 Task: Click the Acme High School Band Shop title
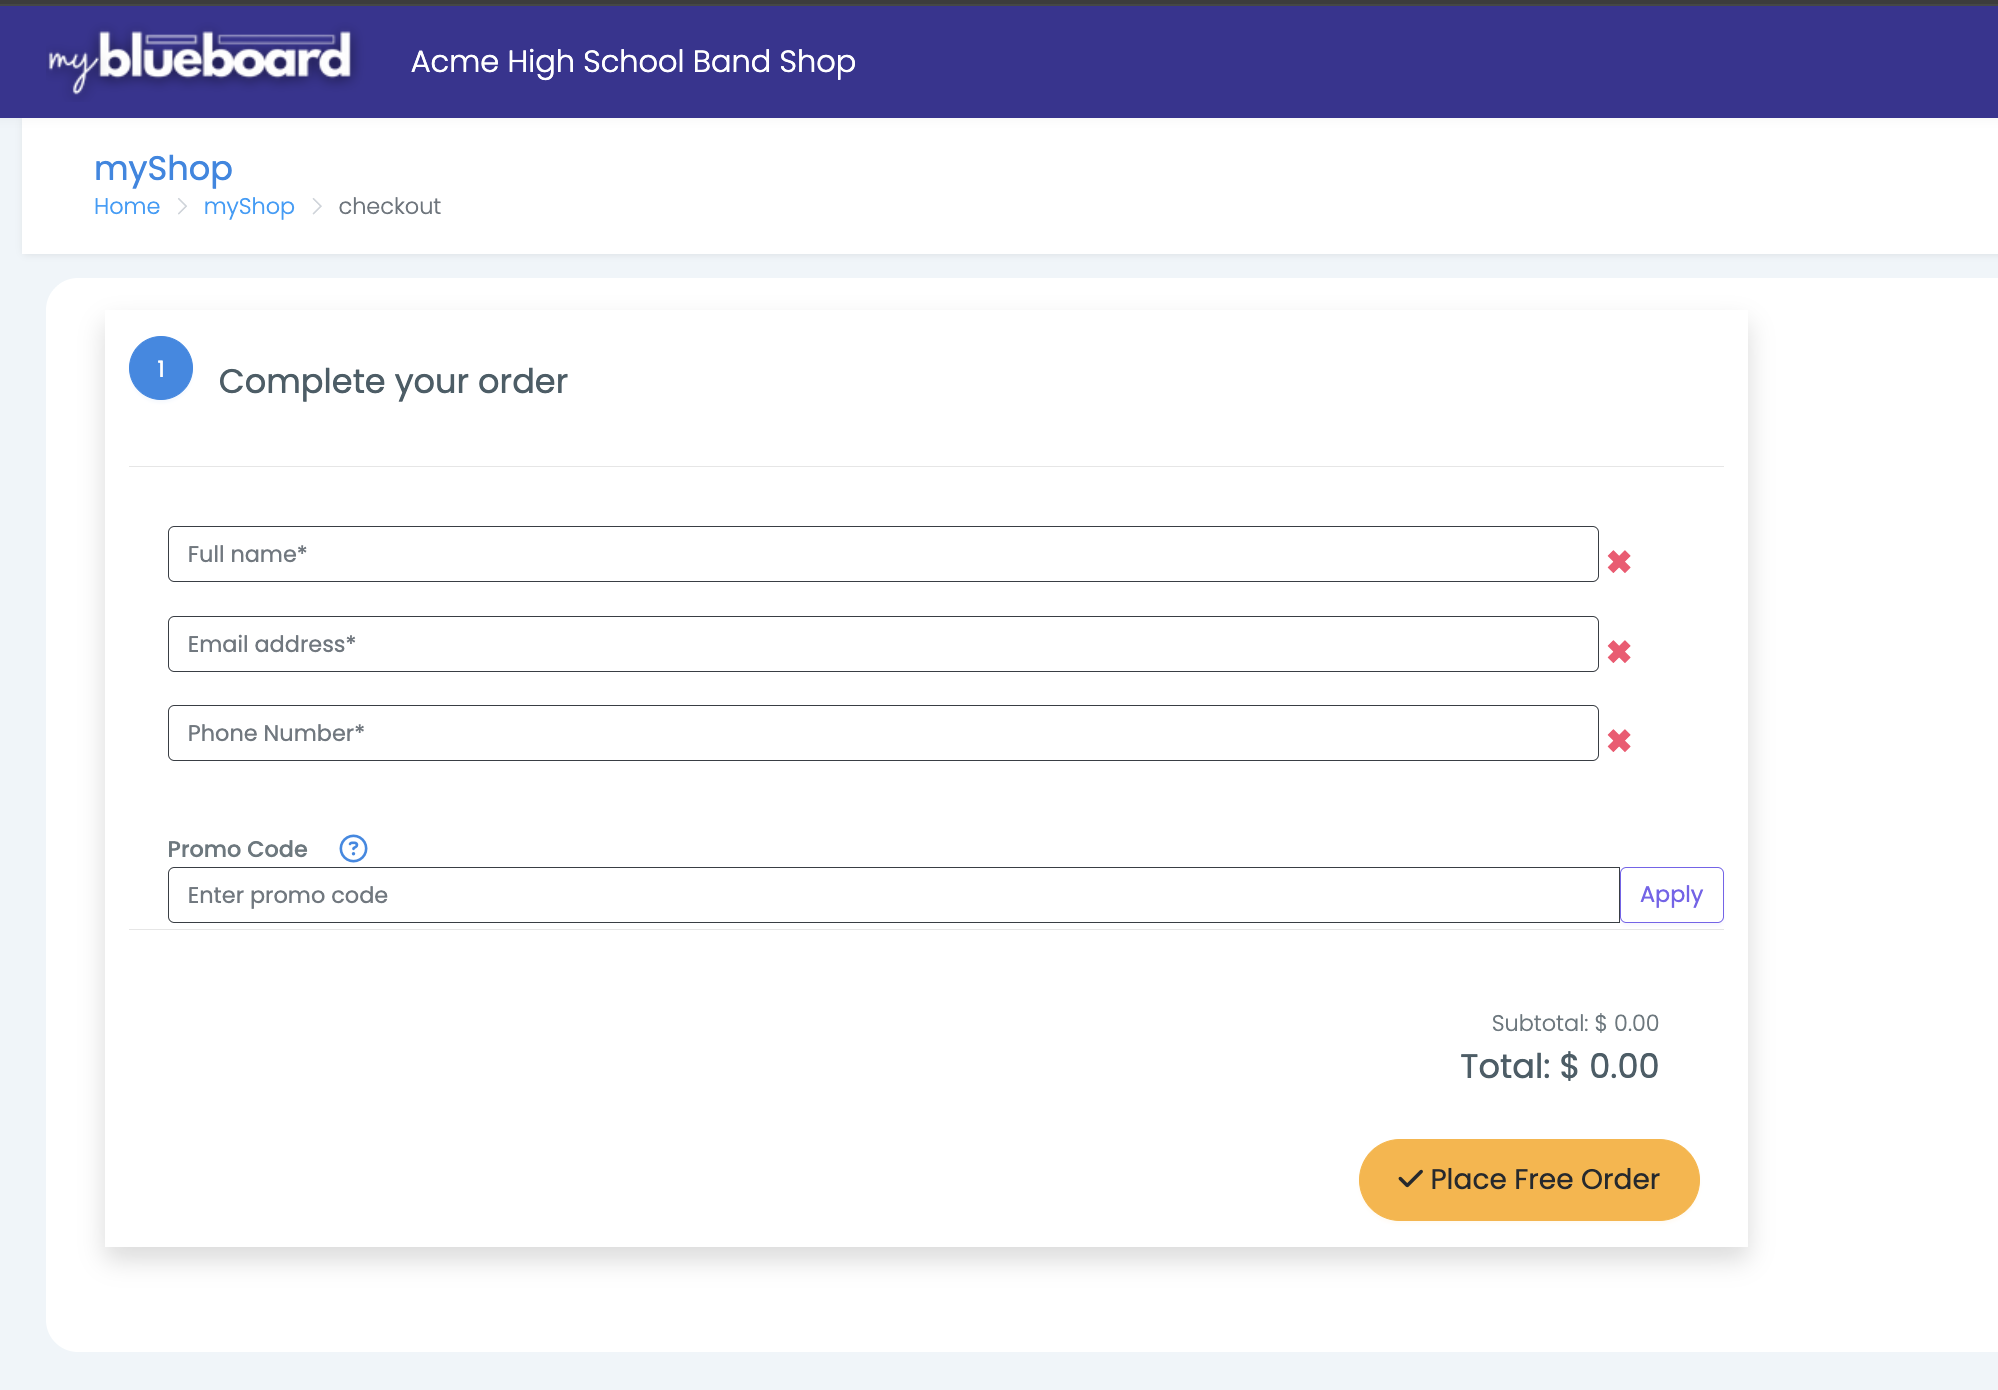click(x=633, y=62)
